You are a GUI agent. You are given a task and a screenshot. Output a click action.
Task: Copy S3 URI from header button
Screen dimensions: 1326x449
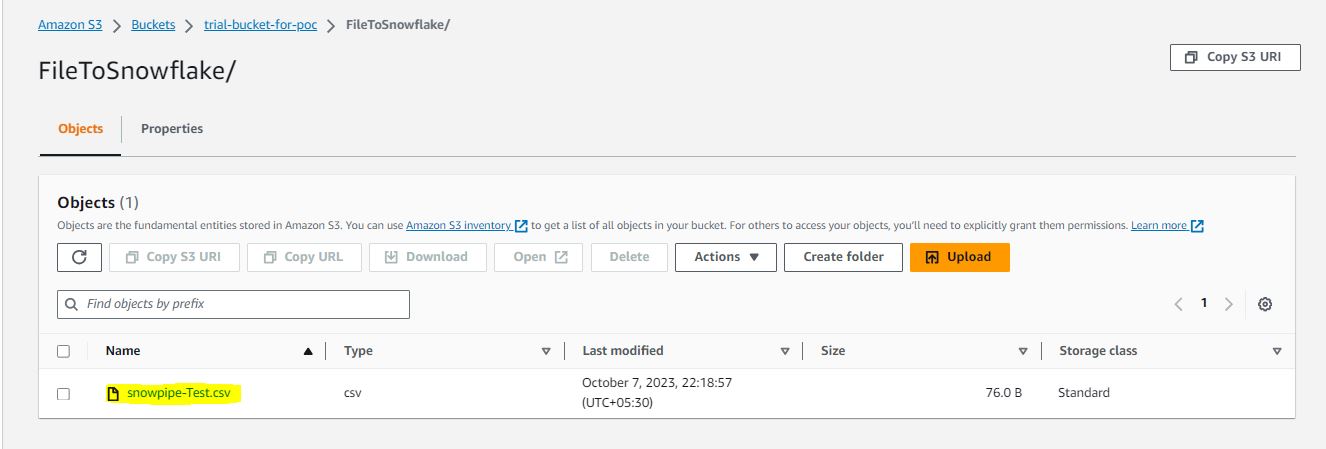1235,57
